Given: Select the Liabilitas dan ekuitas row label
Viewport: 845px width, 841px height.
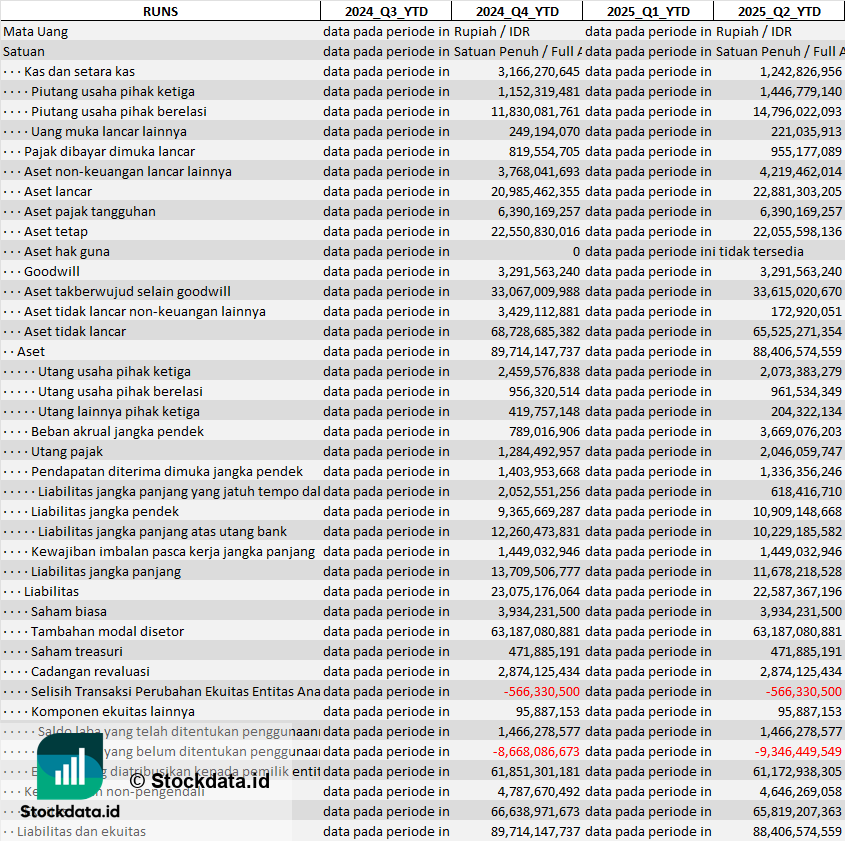Looking at the screenshot, I should click(x=81, y=831).
